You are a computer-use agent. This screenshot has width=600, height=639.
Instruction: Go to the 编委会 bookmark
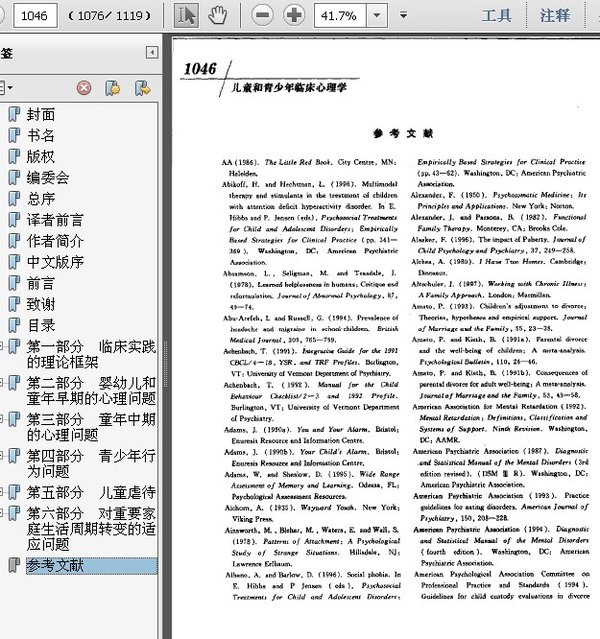coord(48,178)
